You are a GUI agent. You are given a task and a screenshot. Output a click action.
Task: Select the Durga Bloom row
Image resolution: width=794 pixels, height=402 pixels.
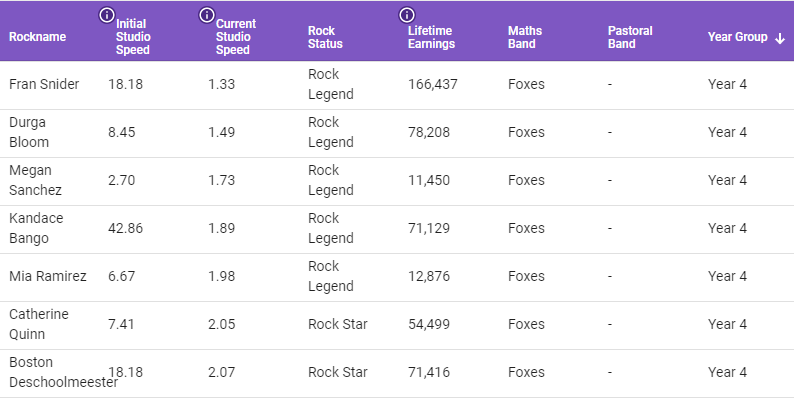(x=397, y=133)
